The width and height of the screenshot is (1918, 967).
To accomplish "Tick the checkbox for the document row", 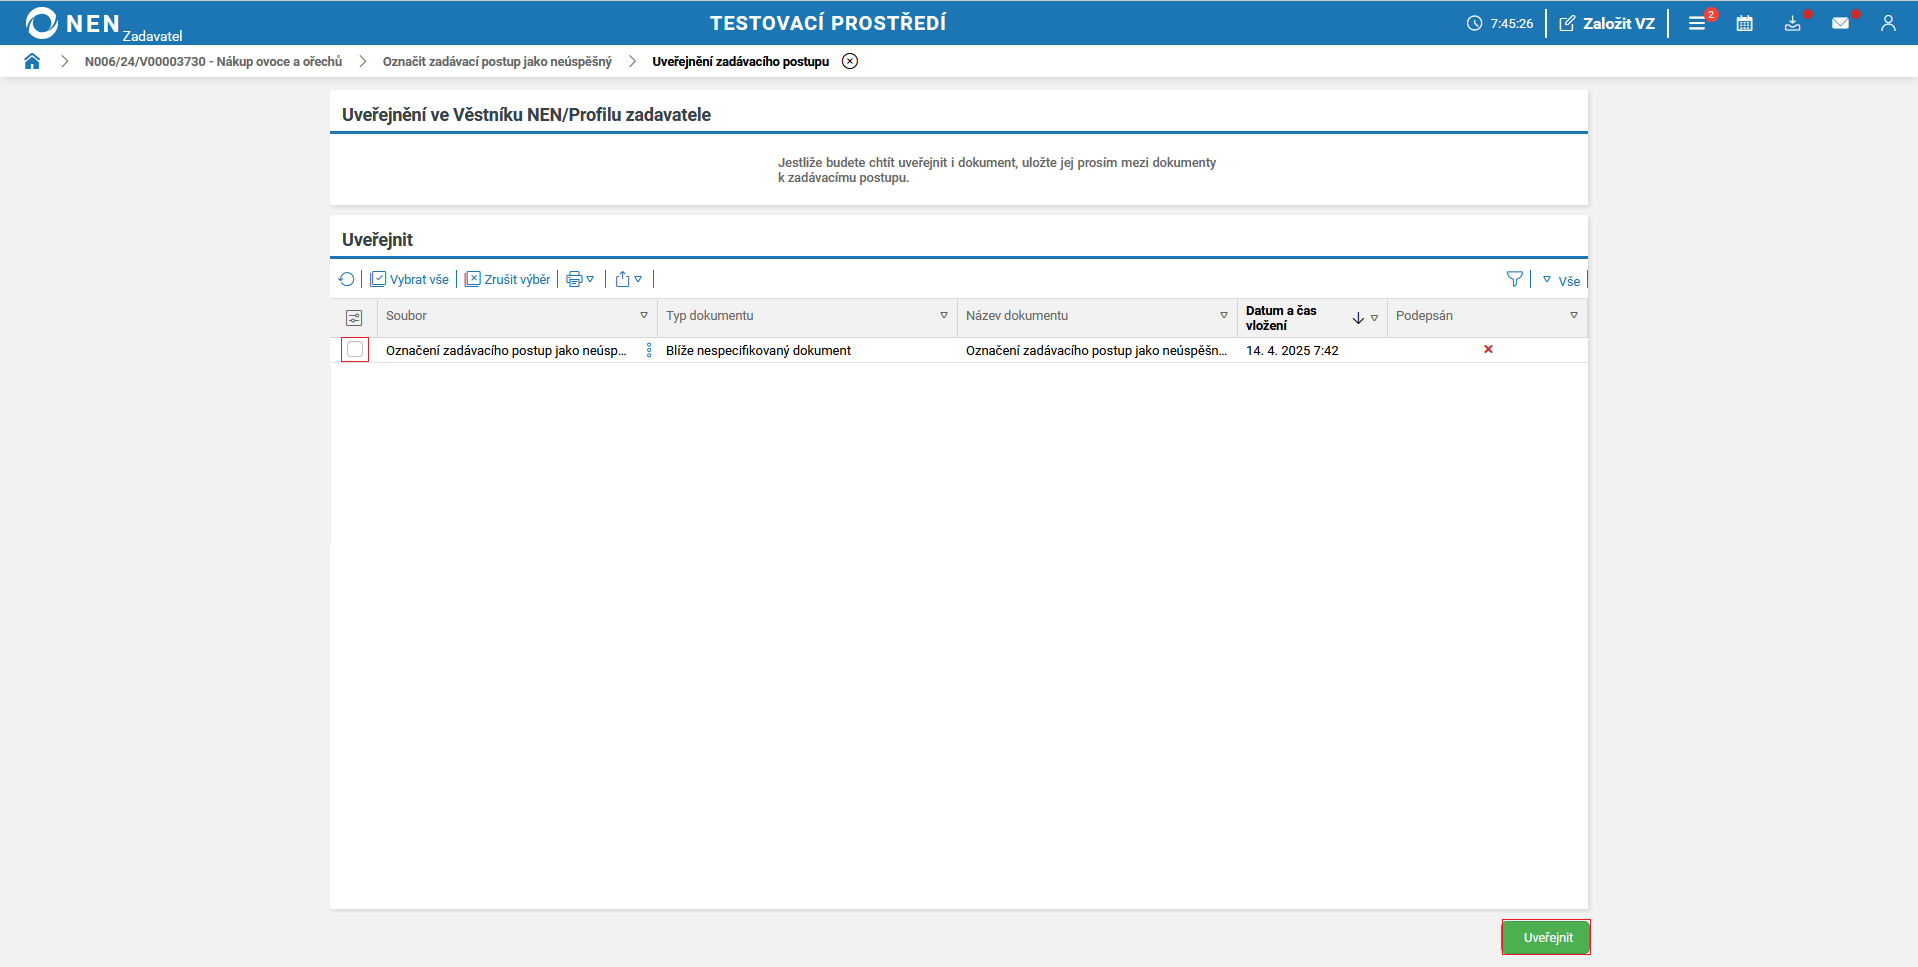I will click(x=355, y=350).
